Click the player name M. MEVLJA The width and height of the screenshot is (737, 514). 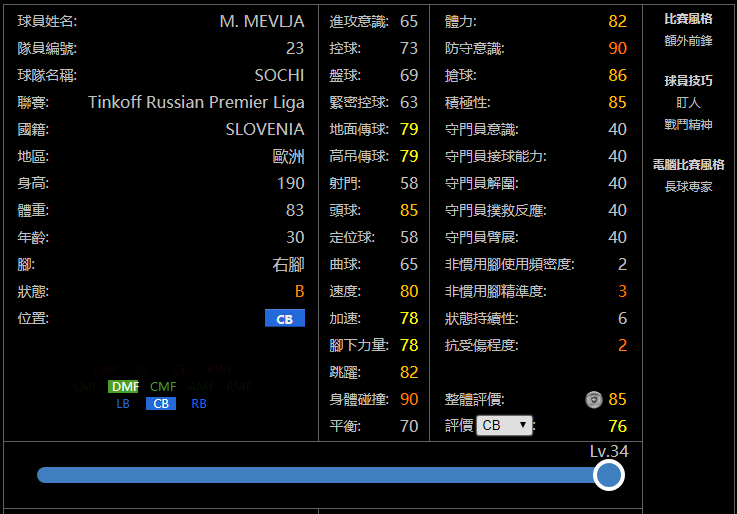pyautogui.click(x=262, y=22)
